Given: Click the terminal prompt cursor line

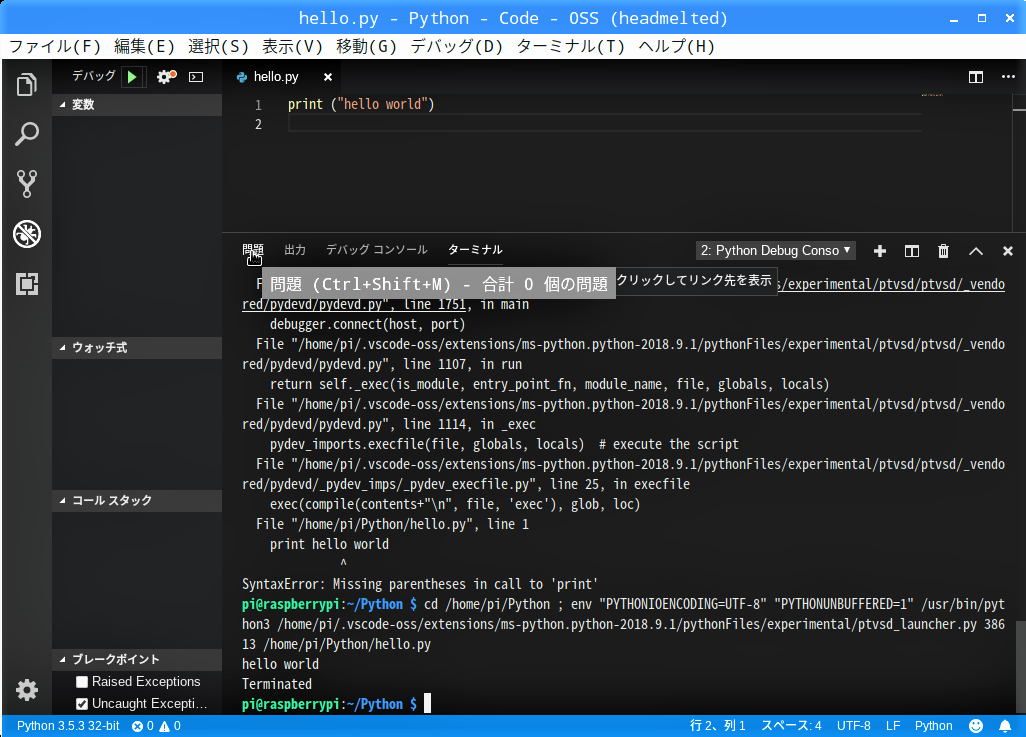Looking at the screenshot, I should tap(336, 704).
